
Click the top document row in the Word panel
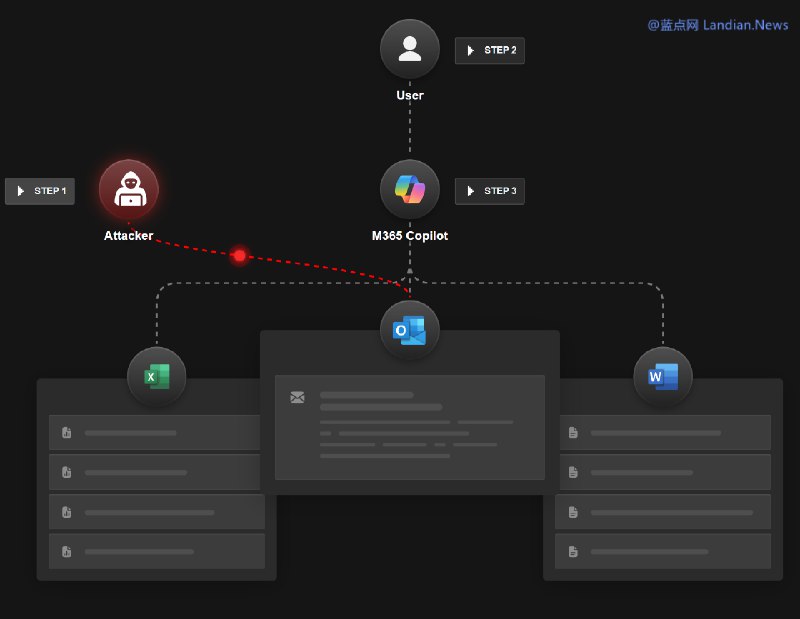[x=662, y=432]
